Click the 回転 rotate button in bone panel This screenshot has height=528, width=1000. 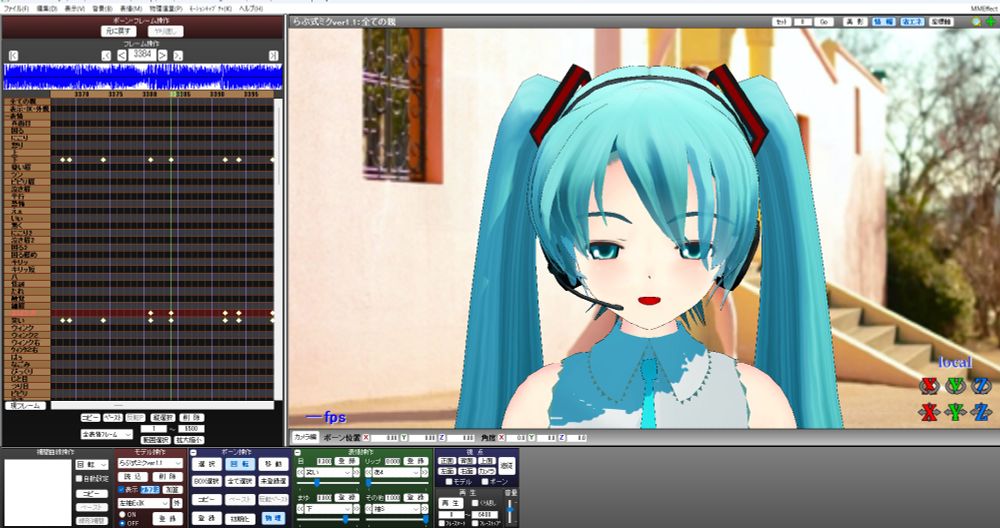point(240,464)
